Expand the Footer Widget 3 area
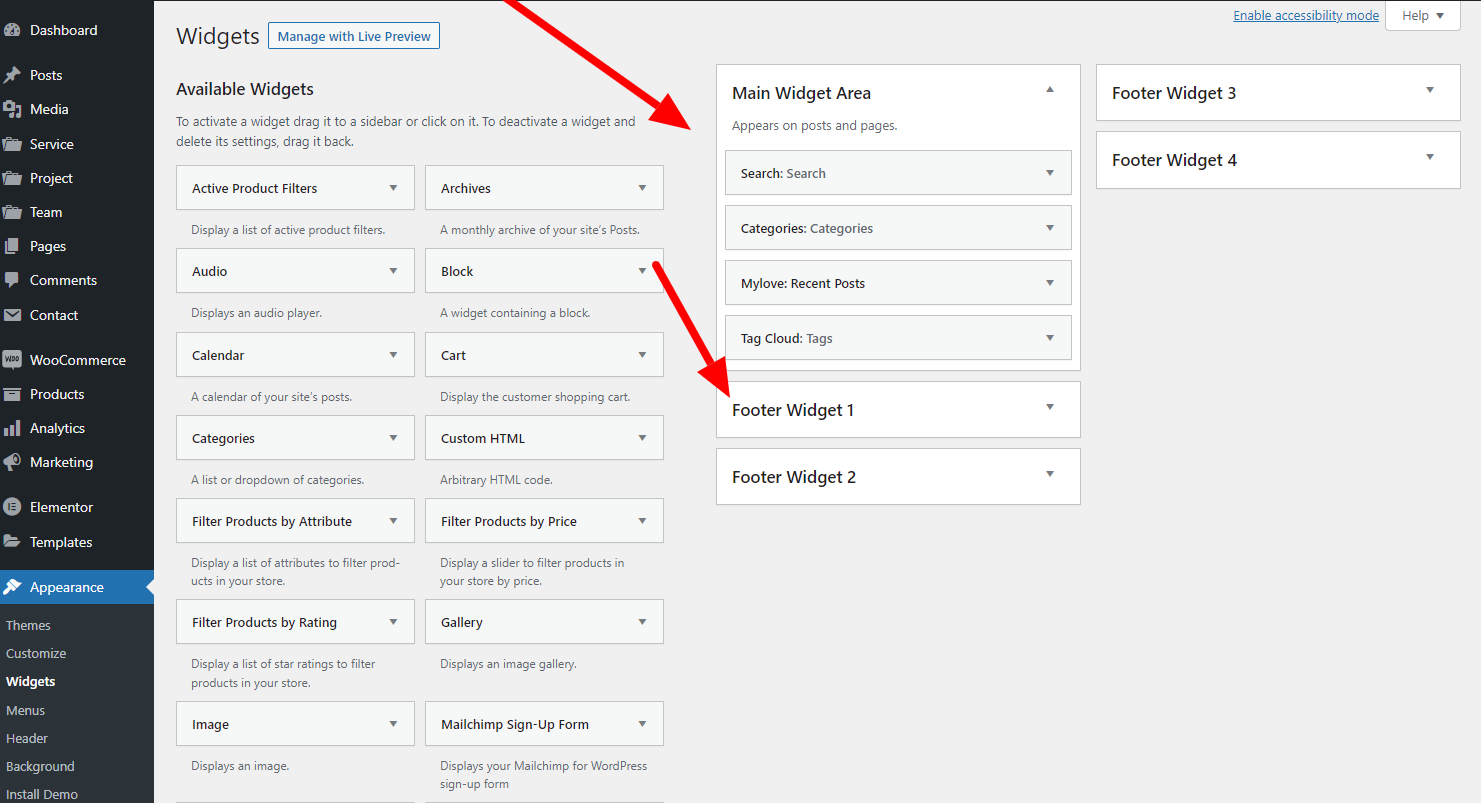The width and height of the screenshot is (1481, 803). [1429, 91]
